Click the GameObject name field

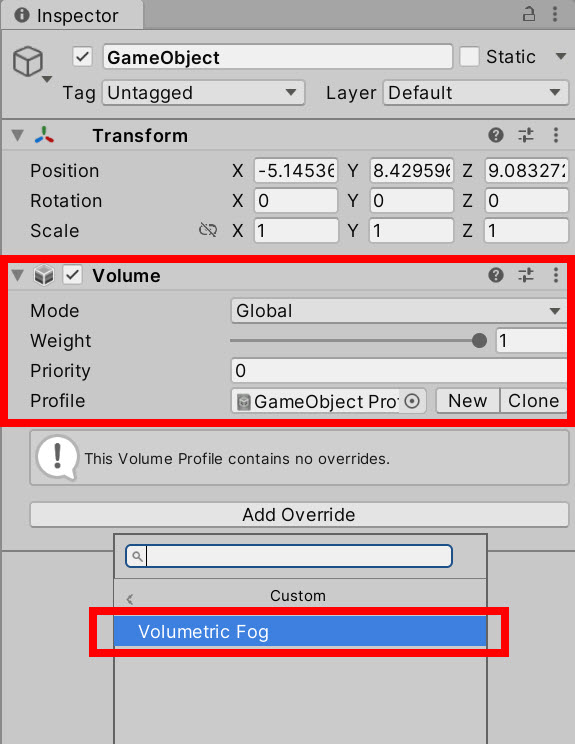(x=278, y=57)
